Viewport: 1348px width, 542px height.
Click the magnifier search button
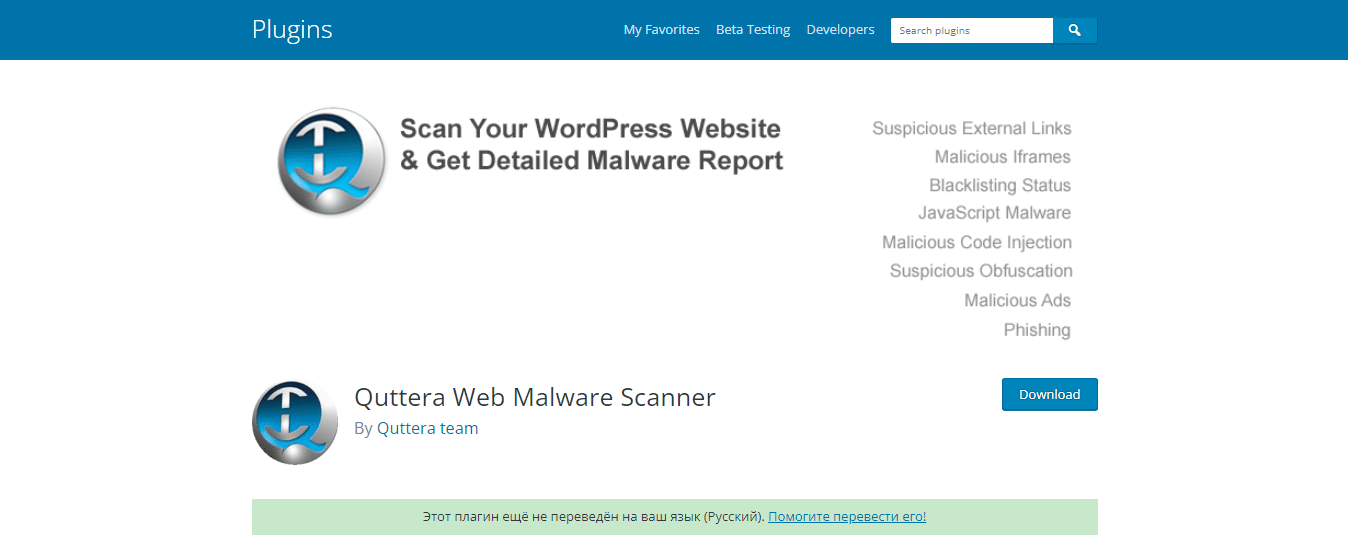tap(1075, 30)
